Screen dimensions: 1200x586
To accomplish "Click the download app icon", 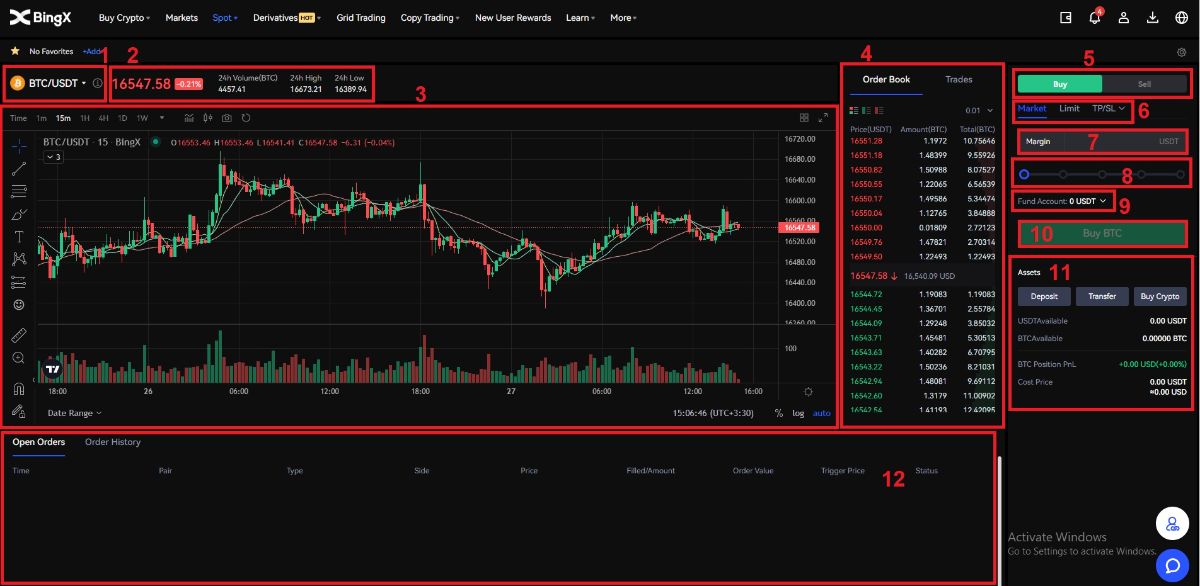I will point(1153,17).
